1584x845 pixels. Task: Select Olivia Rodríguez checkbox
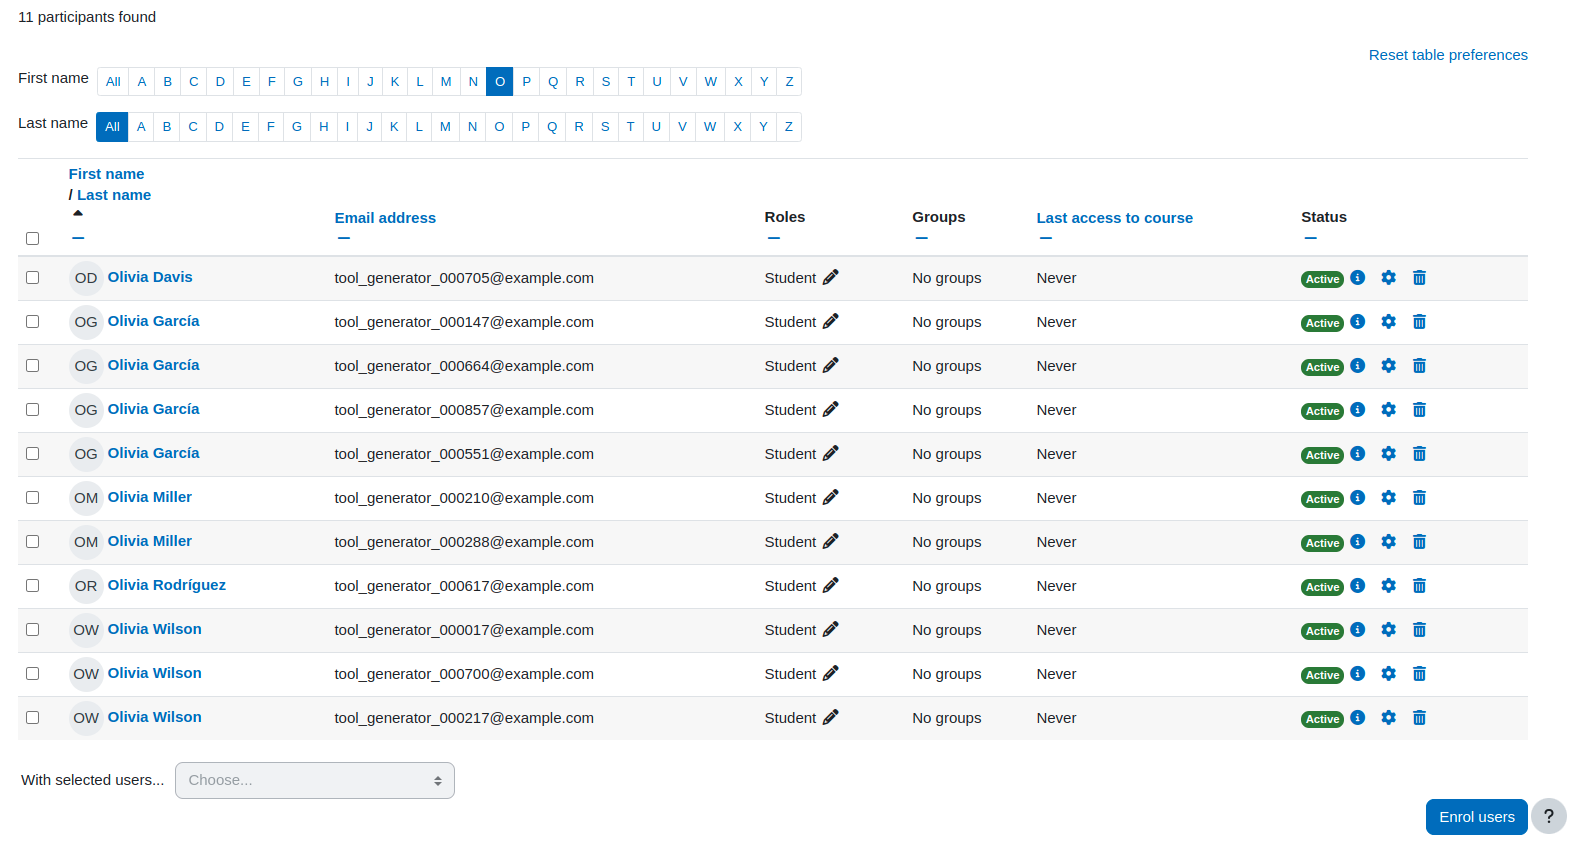(32, 585)
